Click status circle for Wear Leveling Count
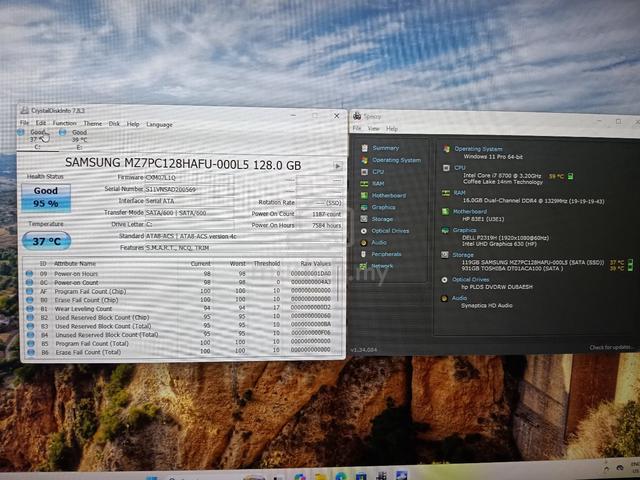The image size is (640, 480). click(x=30, y=309)
